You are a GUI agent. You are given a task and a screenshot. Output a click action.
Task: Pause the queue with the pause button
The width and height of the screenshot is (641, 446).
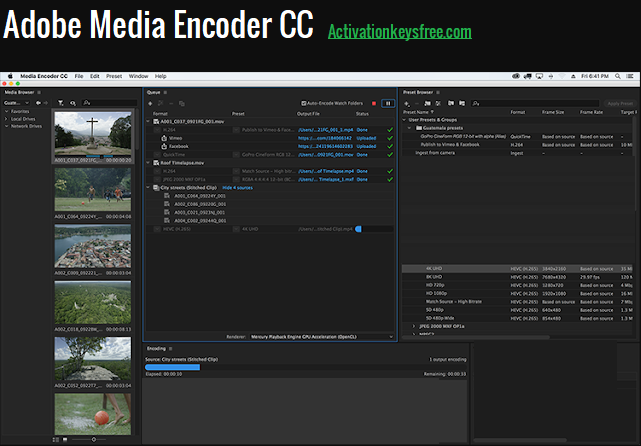click(388, 103)
